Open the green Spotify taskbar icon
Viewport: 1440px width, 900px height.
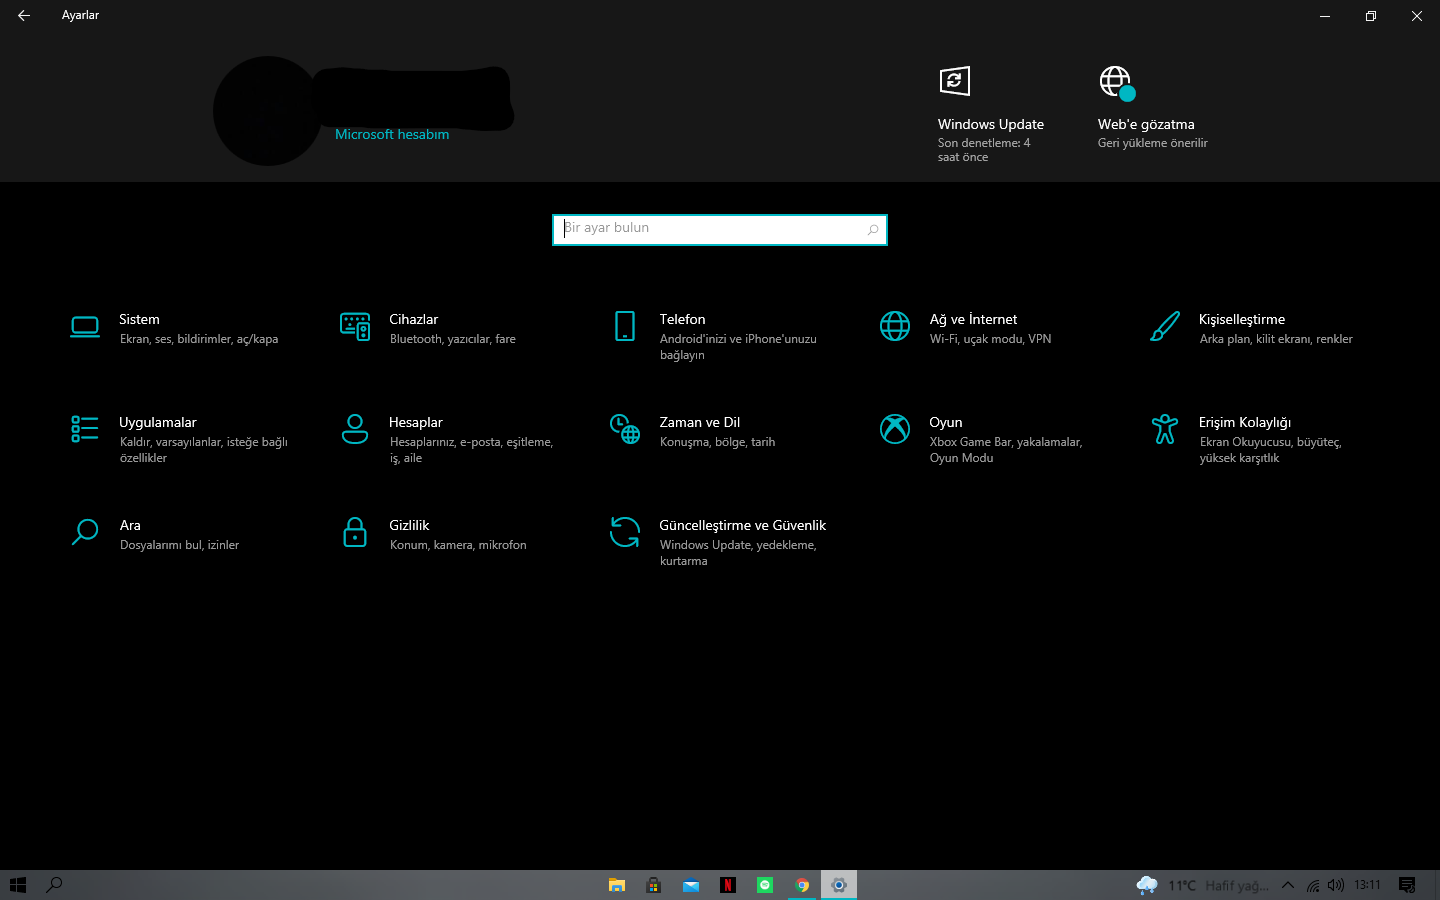coord(765,885)
